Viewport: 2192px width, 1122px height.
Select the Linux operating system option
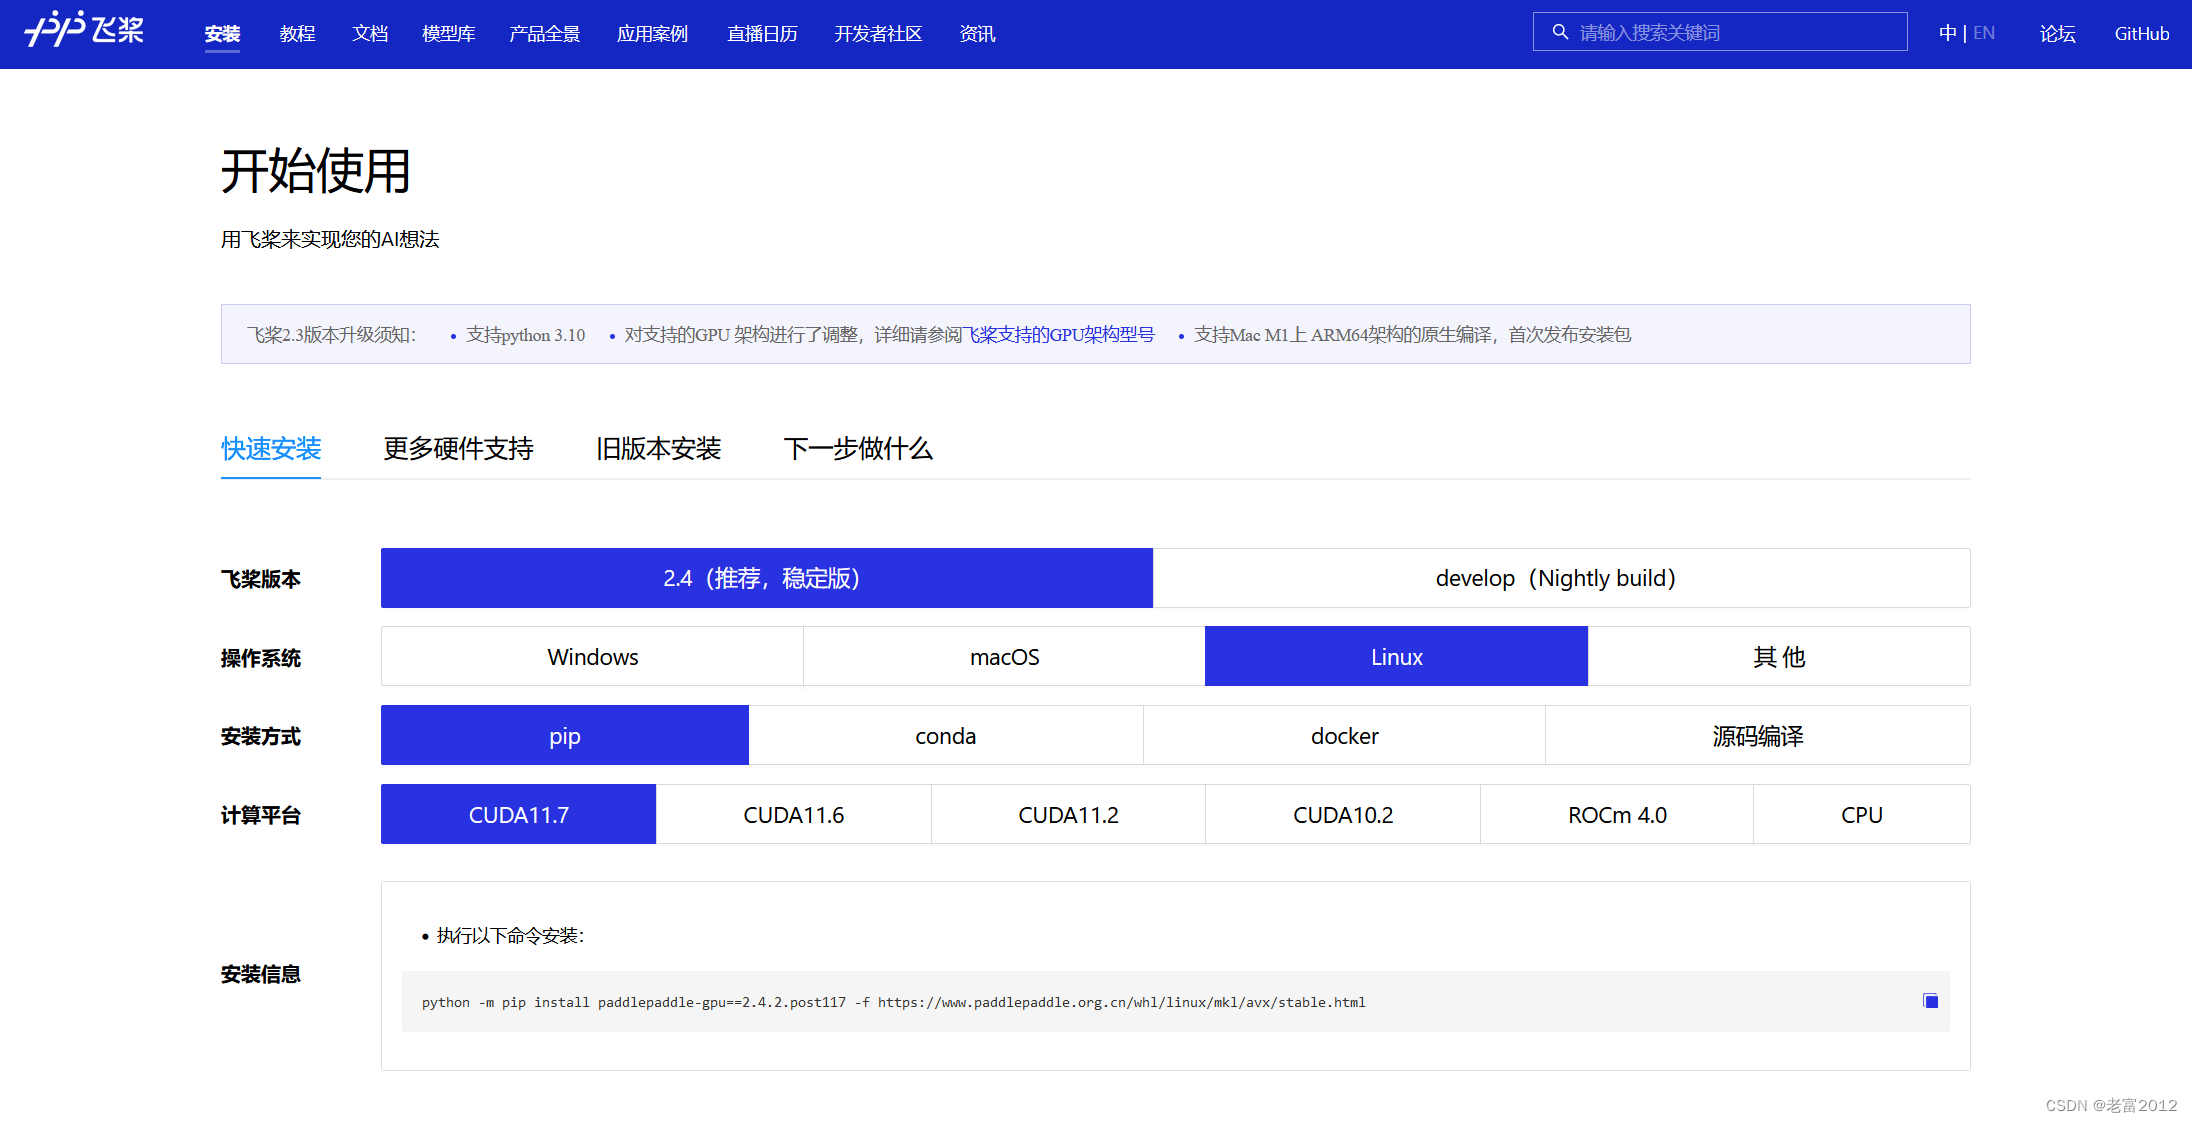click(x=1396, y=657)
